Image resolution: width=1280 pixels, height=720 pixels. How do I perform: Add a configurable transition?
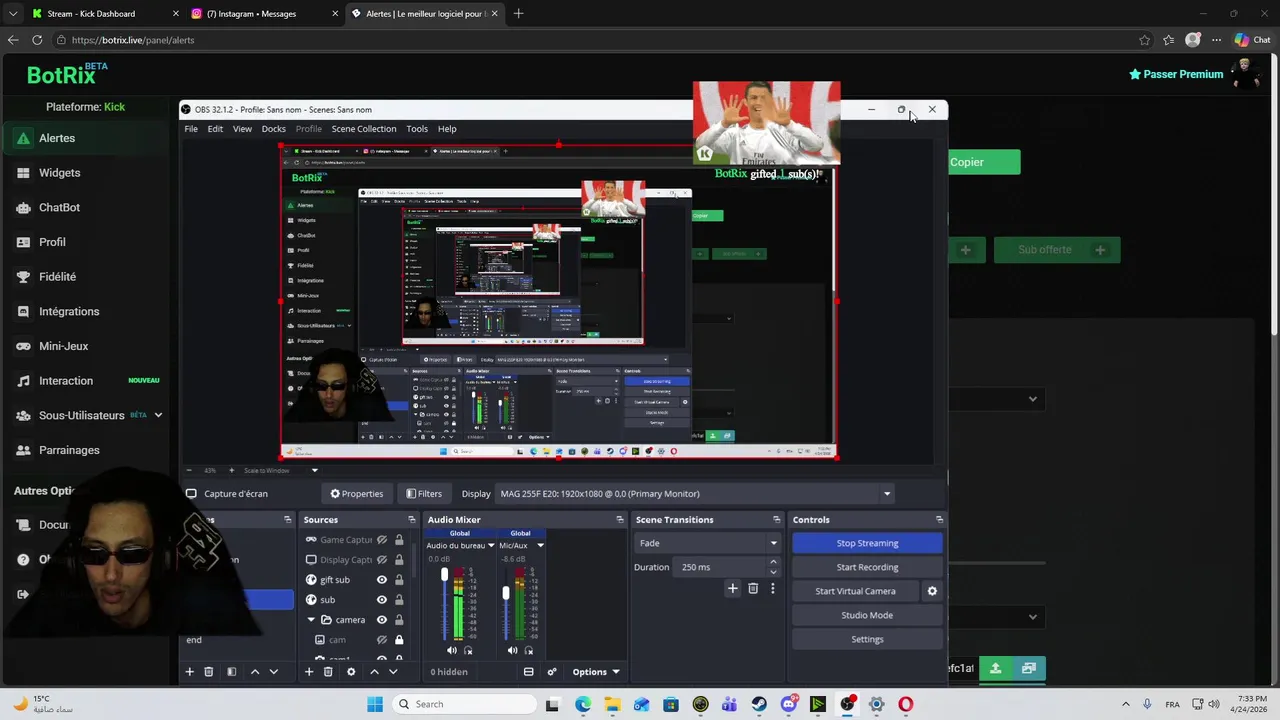point(733,589)
